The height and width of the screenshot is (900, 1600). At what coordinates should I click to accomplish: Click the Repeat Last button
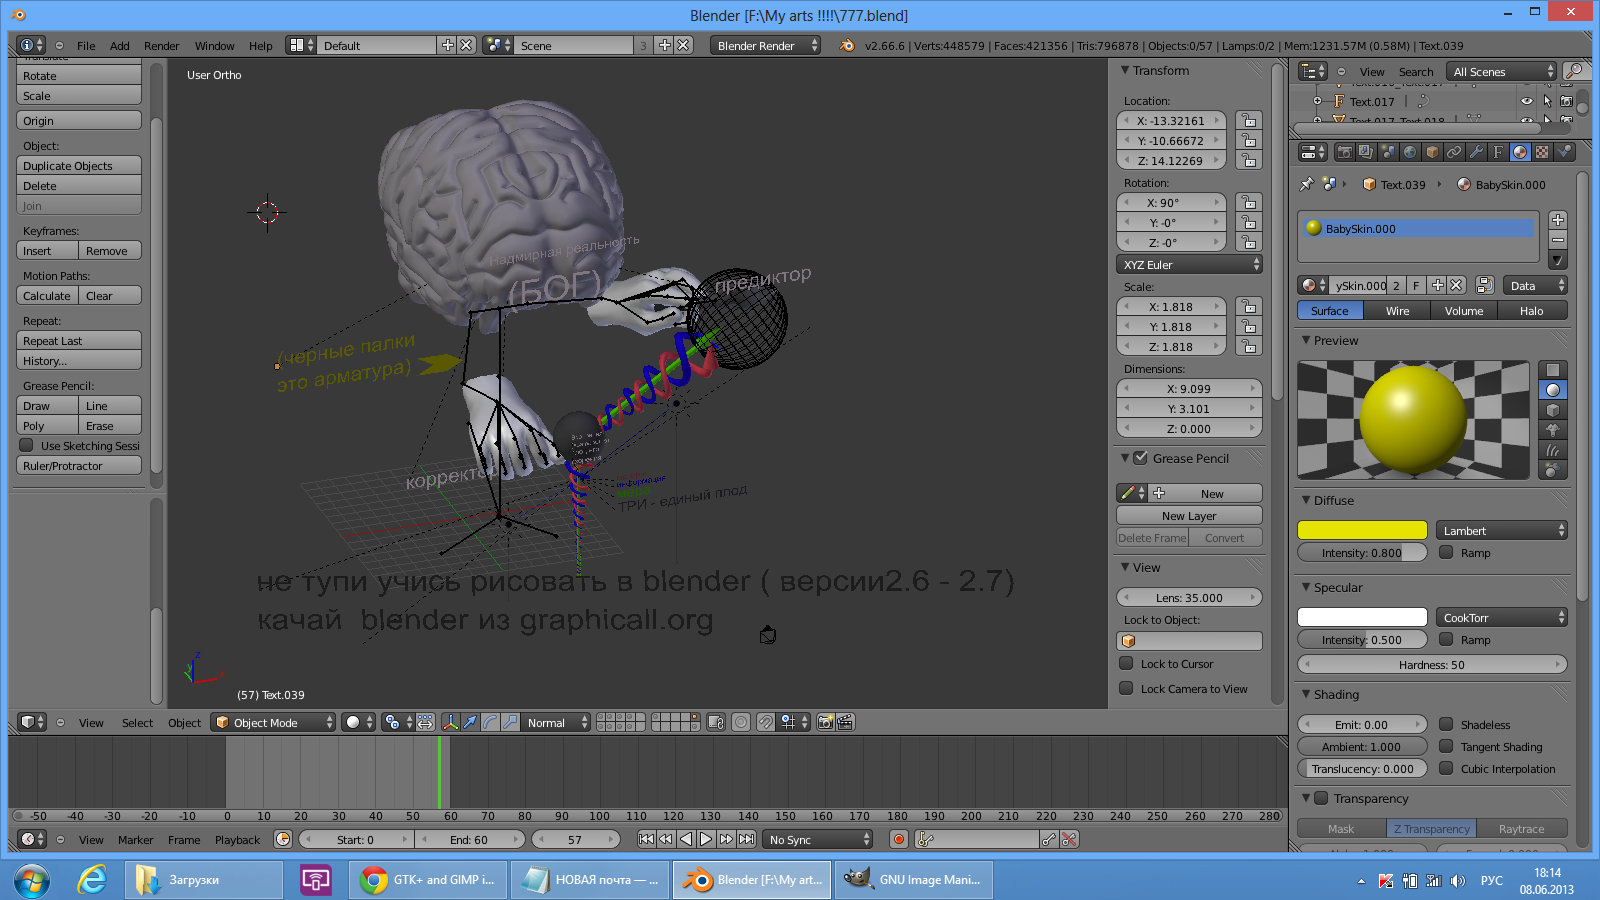click(x=79, y=340)
